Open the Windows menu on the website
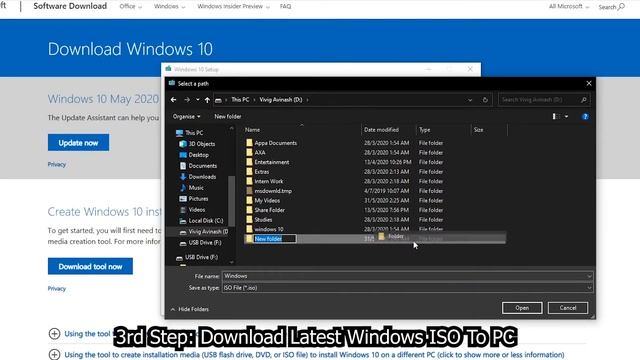 pyautogui.click(x=169, y=7)
